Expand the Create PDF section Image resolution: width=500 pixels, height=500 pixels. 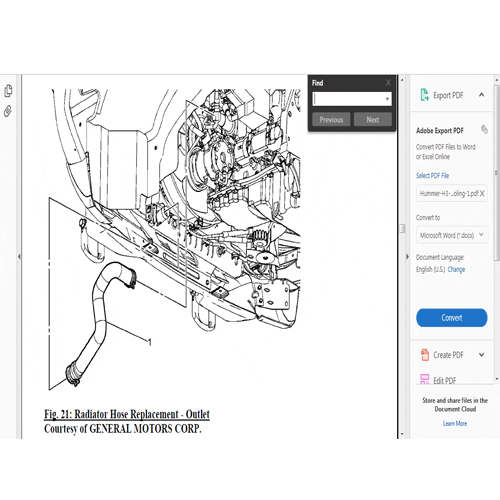482,355
